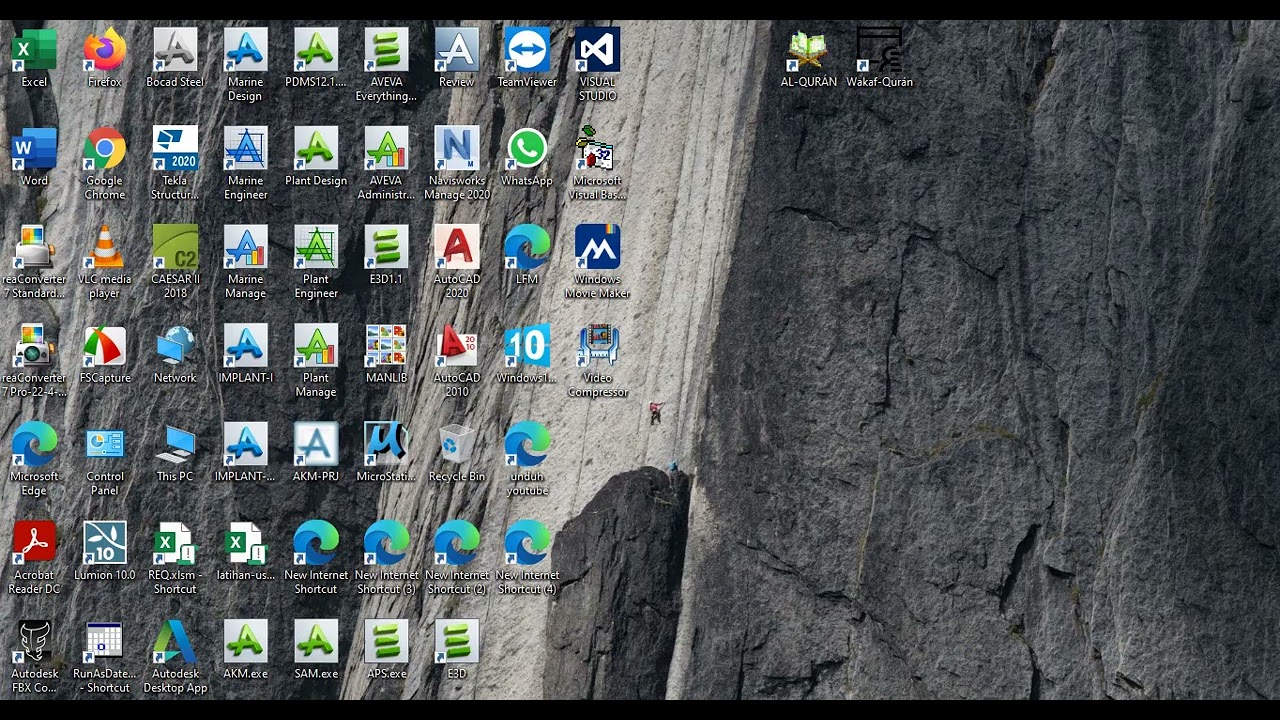The image size is (1280, 720).
Task: Select the AVEVA Everything icon
Action: click(386, 50)
